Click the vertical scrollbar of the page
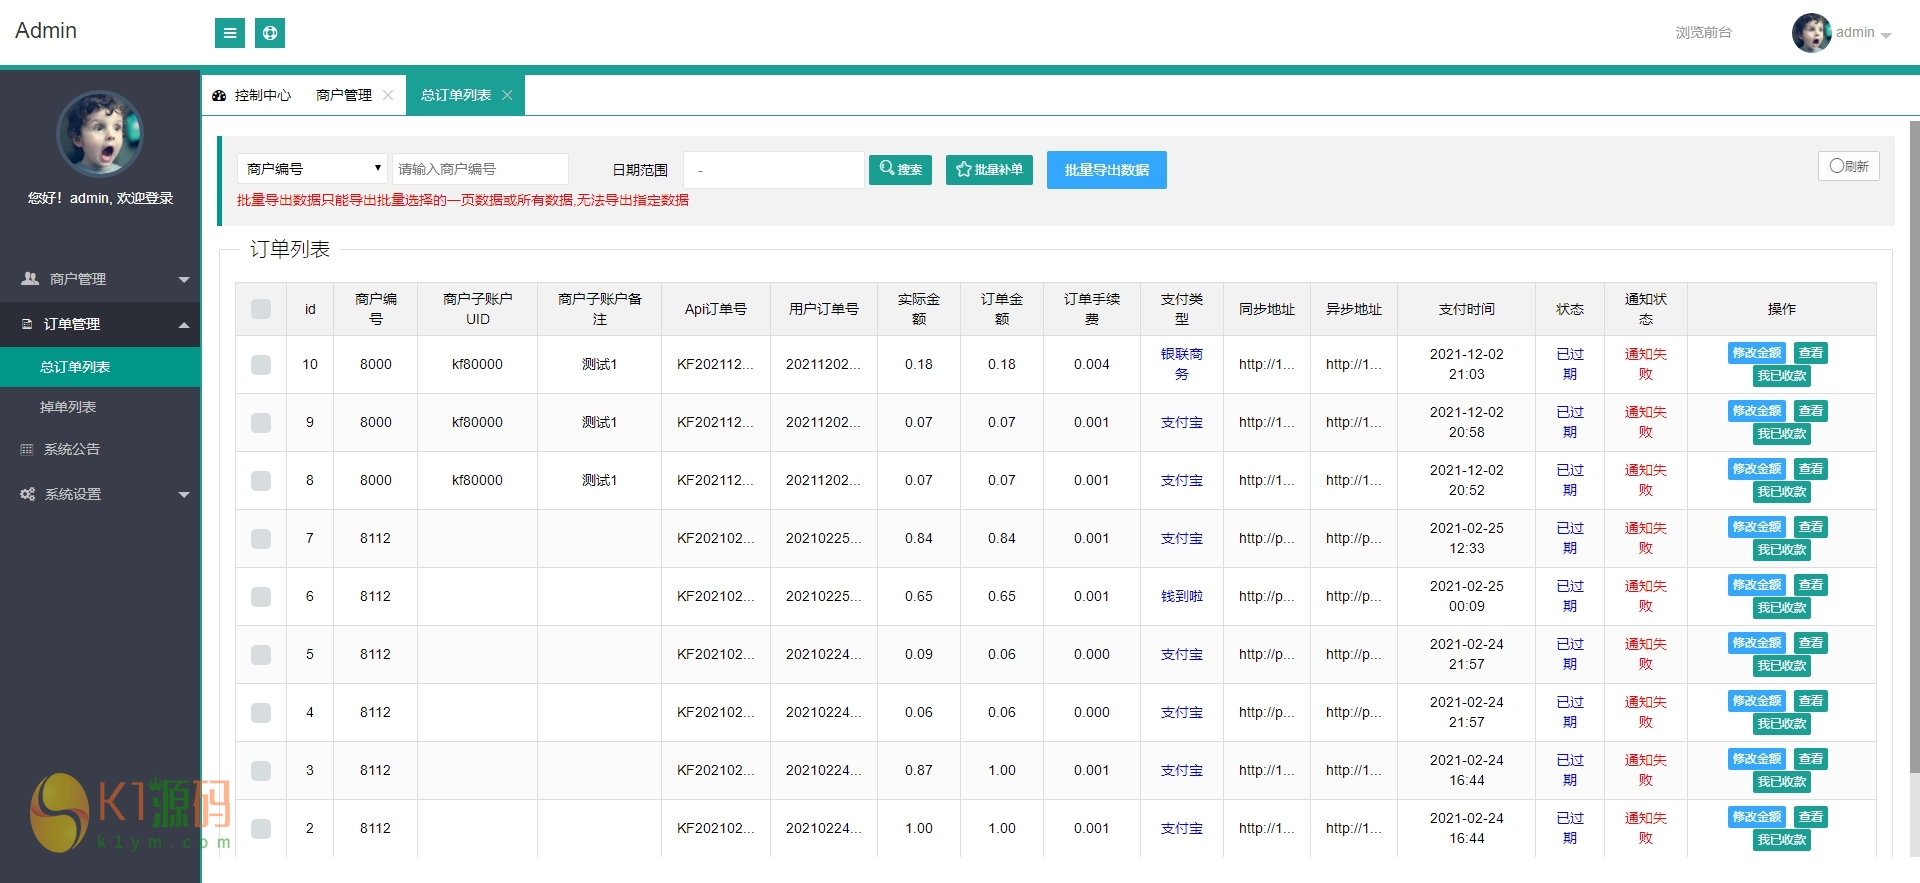Image resolution: width=1920 pixels, height=883 pixels. click(1914, 446)
